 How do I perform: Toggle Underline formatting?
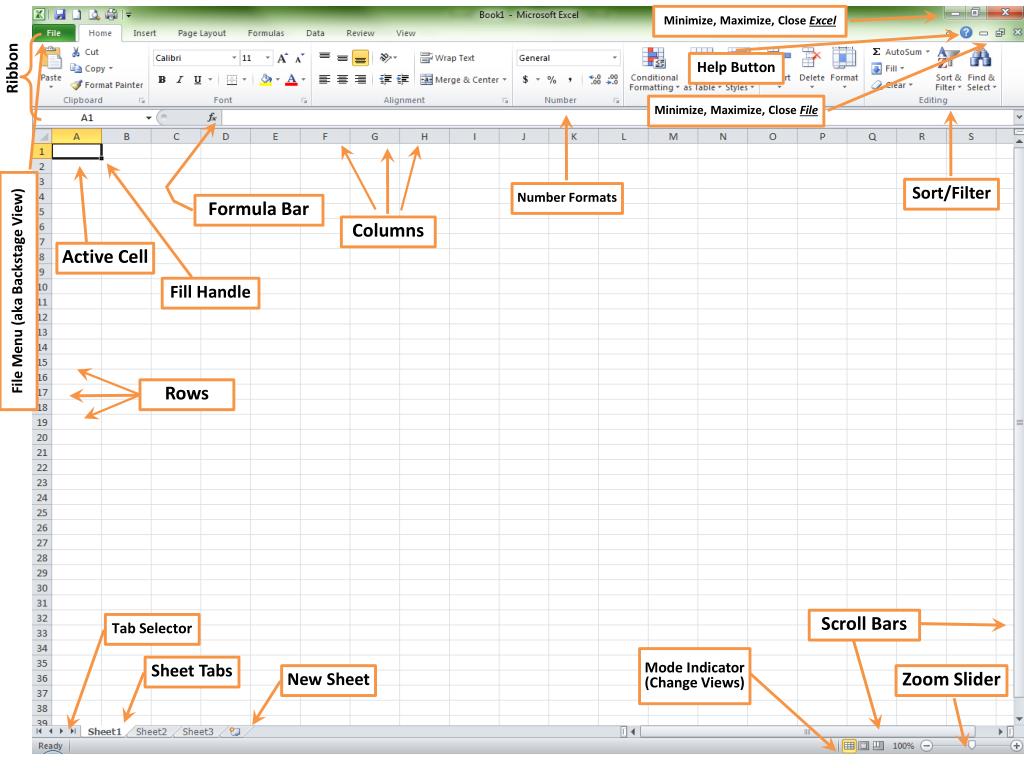pos(197,80)
